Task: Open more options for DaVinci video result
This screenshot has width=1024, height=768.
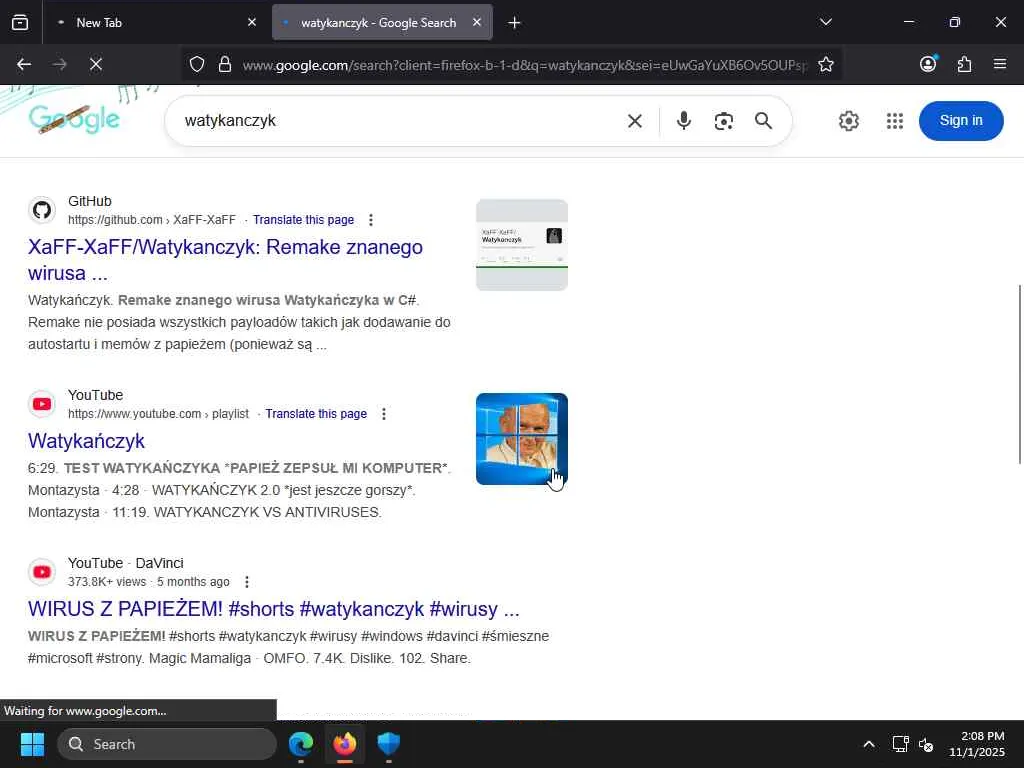Action: point(247,582)
